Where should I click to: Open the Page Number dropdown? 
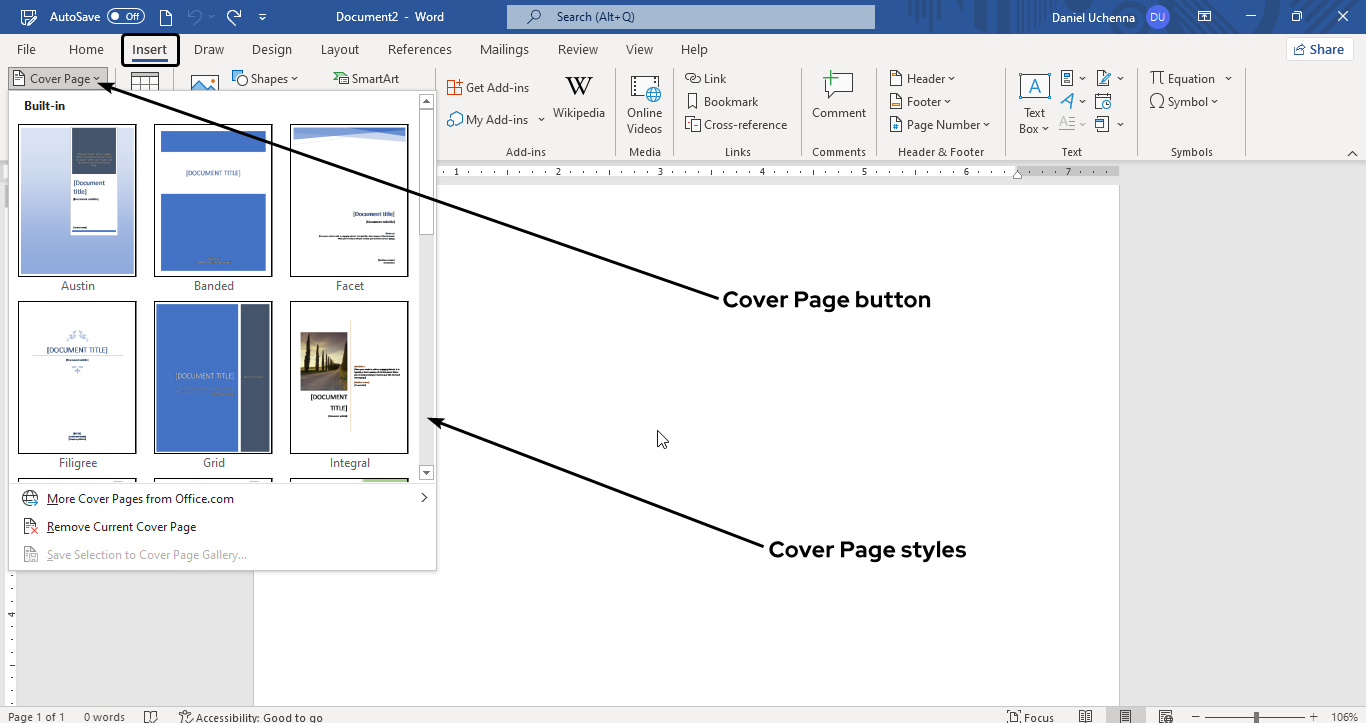tap(939, 125)
